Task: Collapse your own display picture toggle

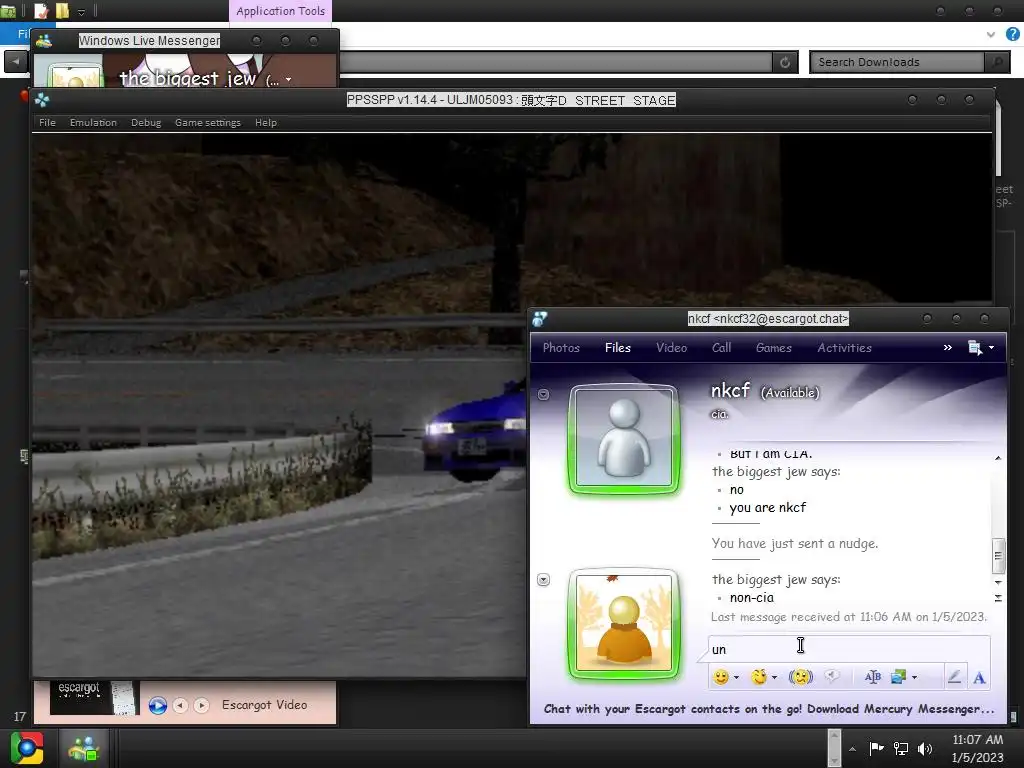Action: [x=543, y=580]
